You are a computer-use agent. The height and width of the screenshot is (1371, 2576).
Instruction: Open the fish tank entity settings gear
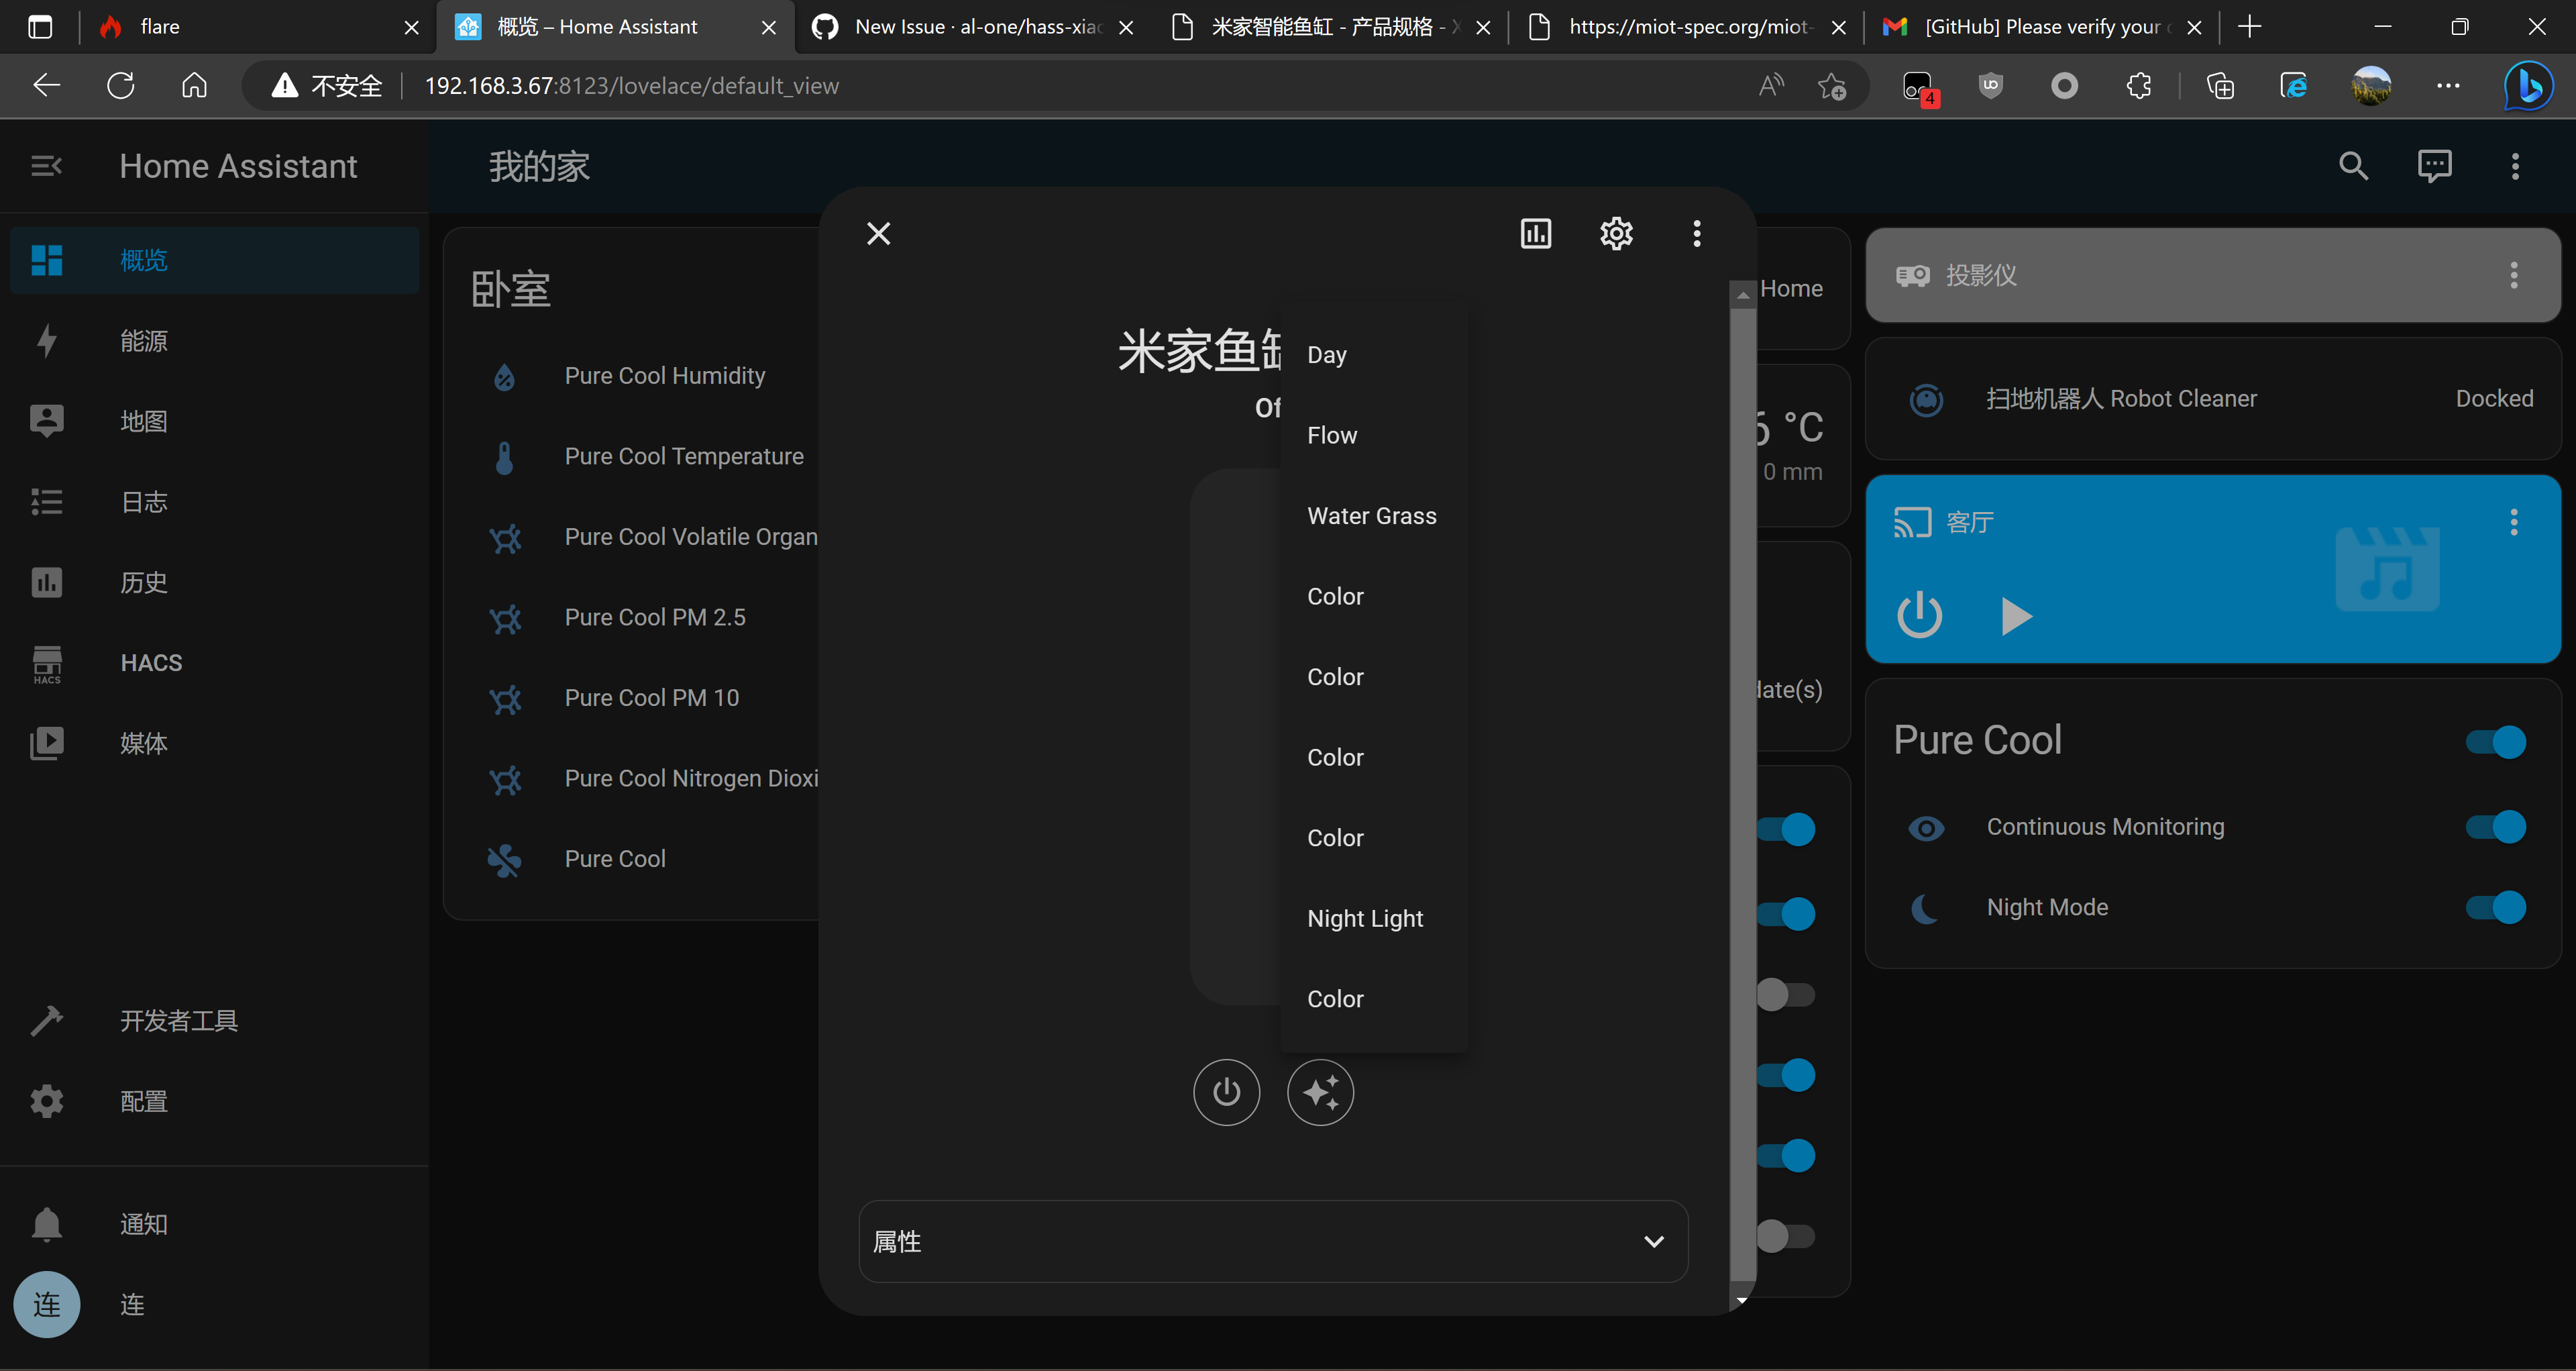(1615, 233)
